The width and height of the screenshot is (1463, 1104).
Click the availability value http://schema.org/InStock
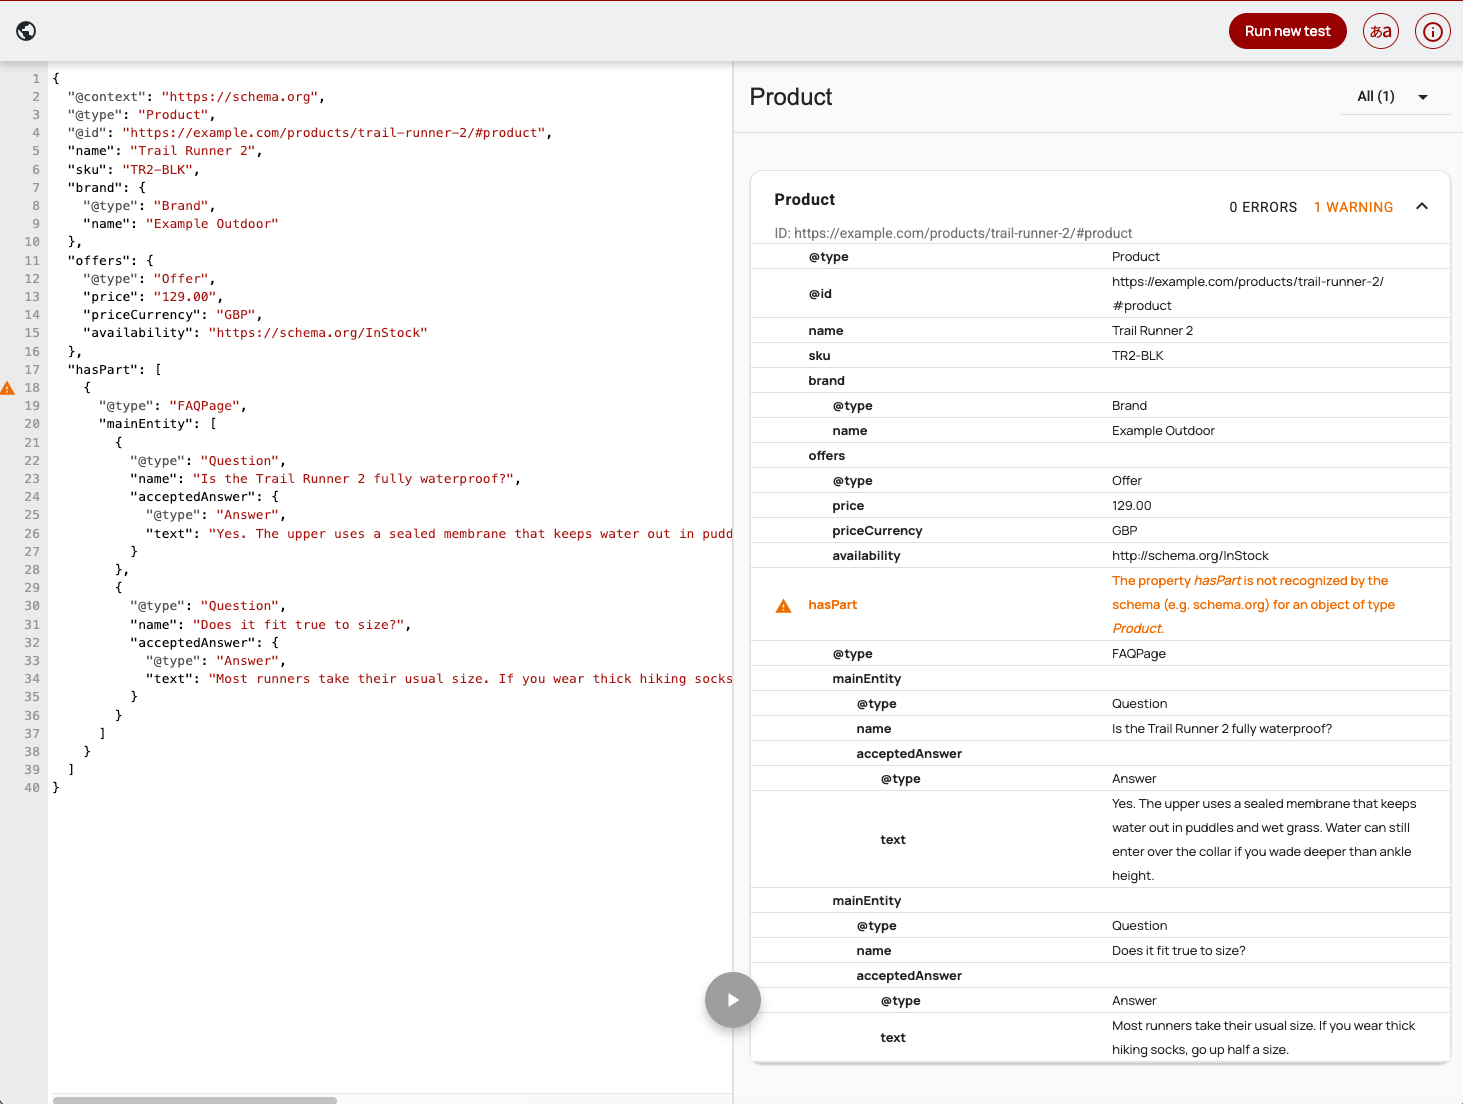[1190, 556]
